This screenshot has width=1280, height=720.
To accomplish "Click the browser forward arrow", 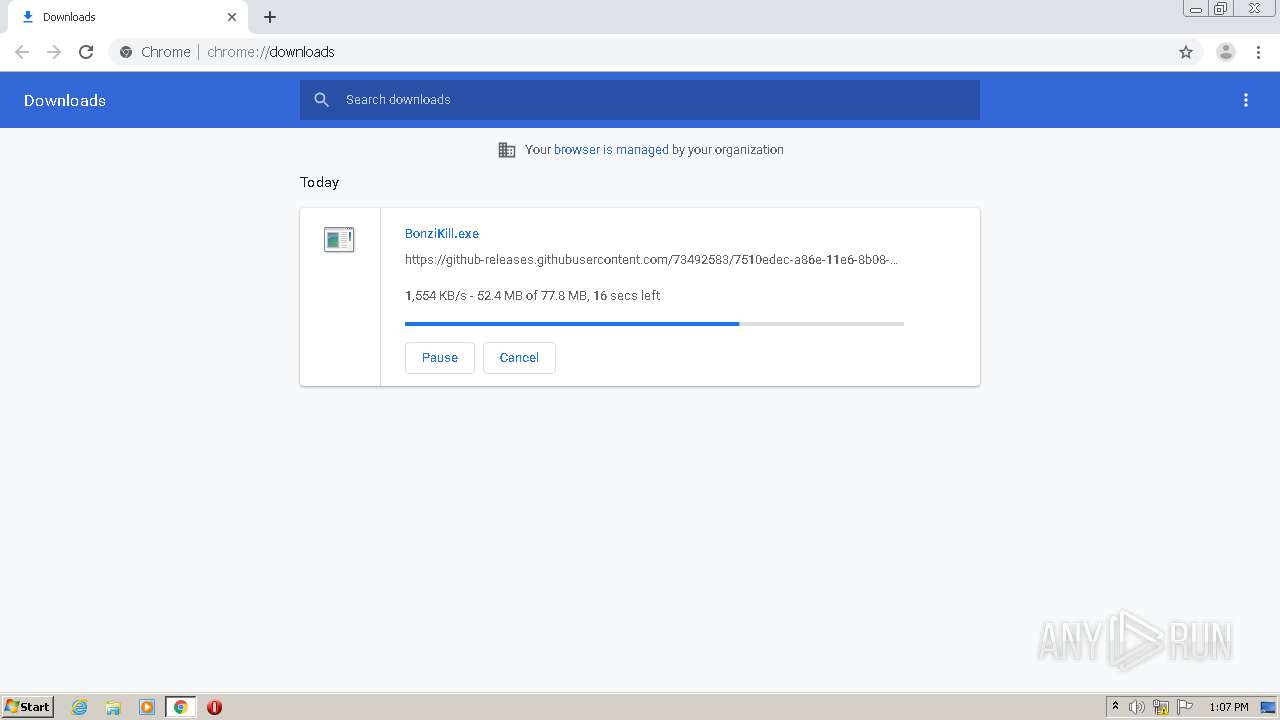I will tap(54, 52).
